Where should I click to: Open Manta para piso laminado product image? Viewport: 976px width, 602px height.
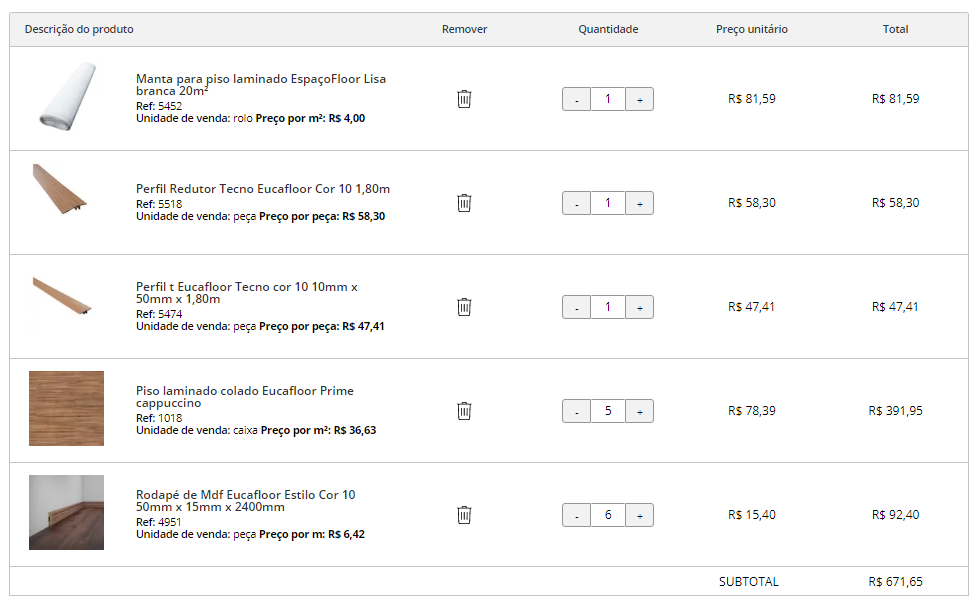(67, 96)
